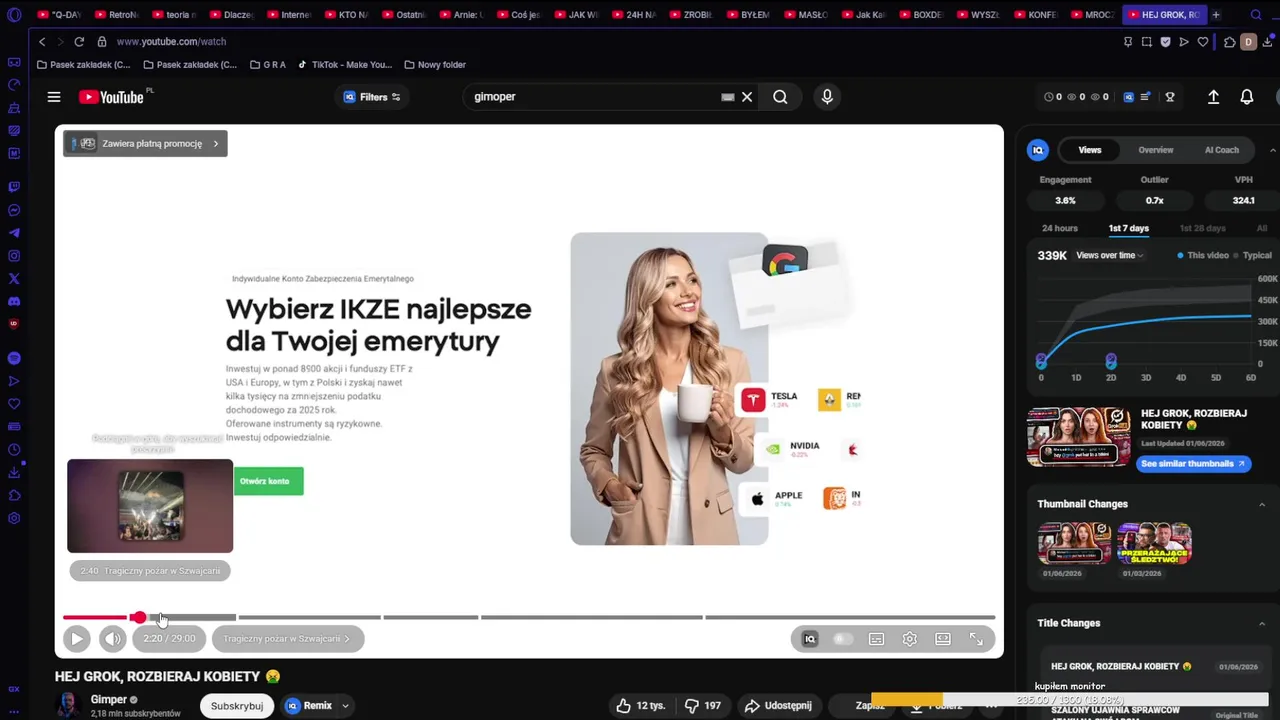Clear the YouTube search text

747,97
